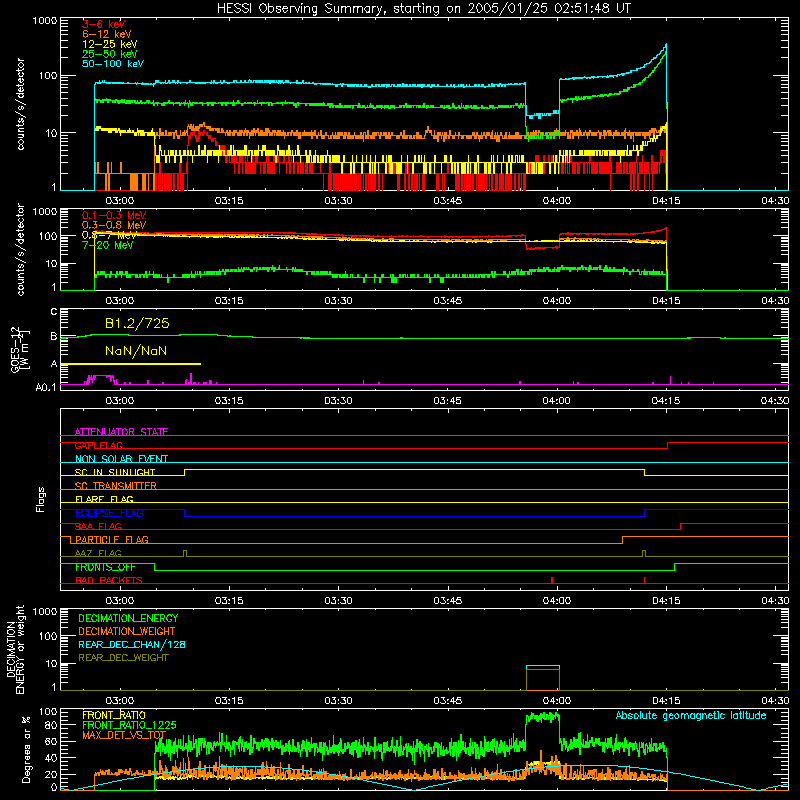This screenshot has height=800, width=800.
Task: Click the Absolute geomagnetic latitude label
Action: (x=691, y=716)
